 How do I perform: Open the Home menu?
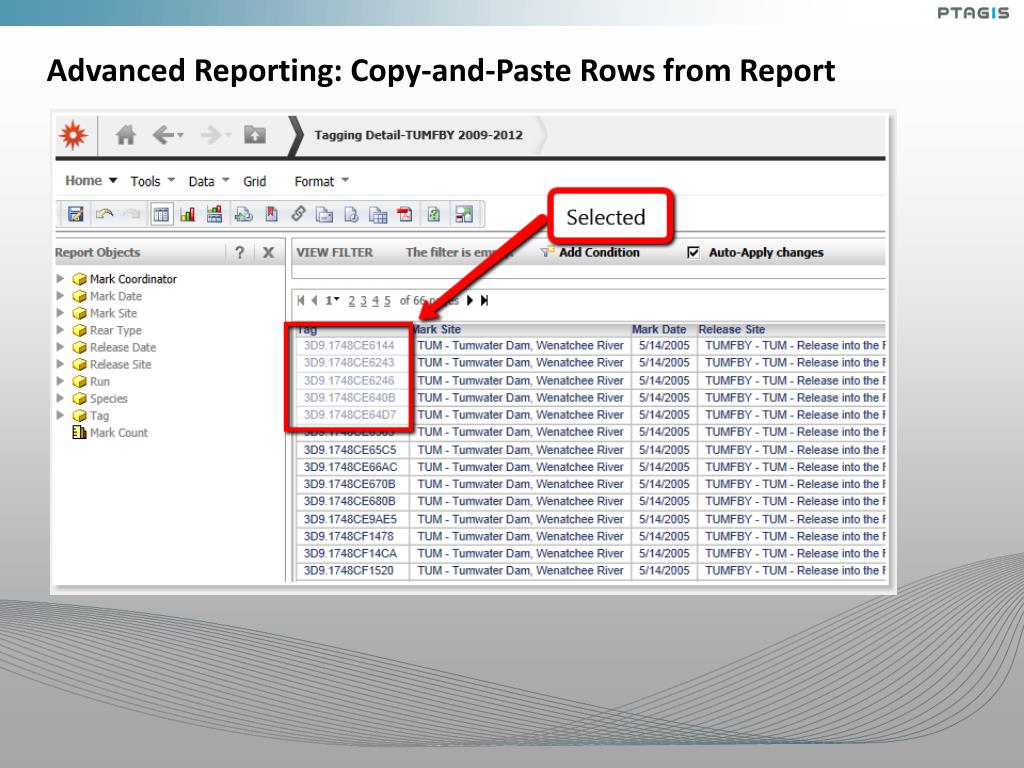point(91,181)
